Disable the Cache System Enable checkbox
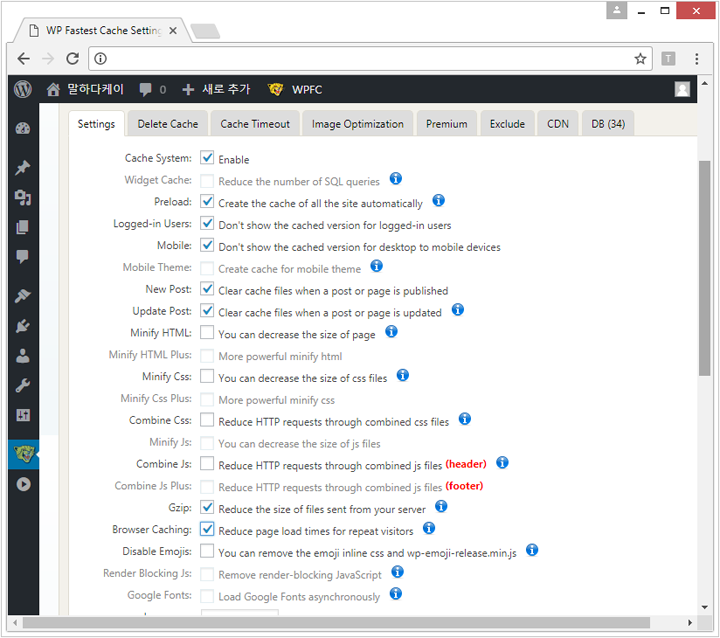 click(x=207, y=158)
